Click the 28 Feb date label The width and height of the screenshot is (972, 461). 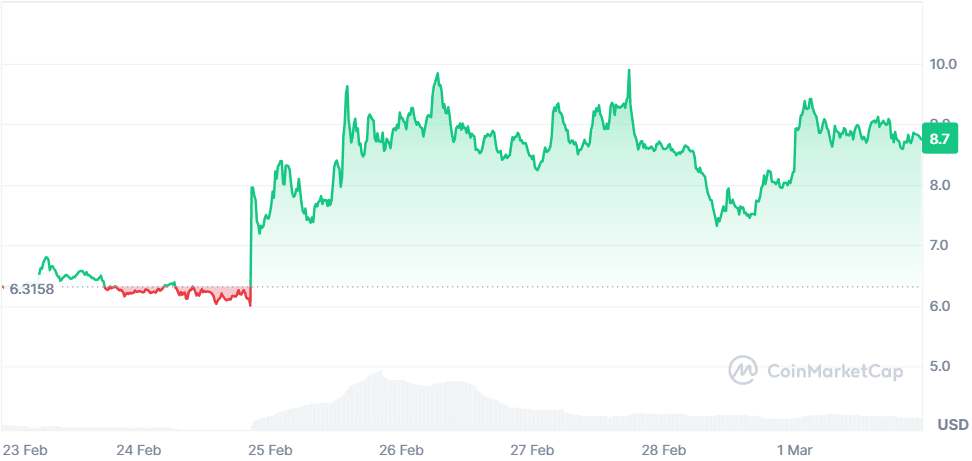click(x=663, y=450)
